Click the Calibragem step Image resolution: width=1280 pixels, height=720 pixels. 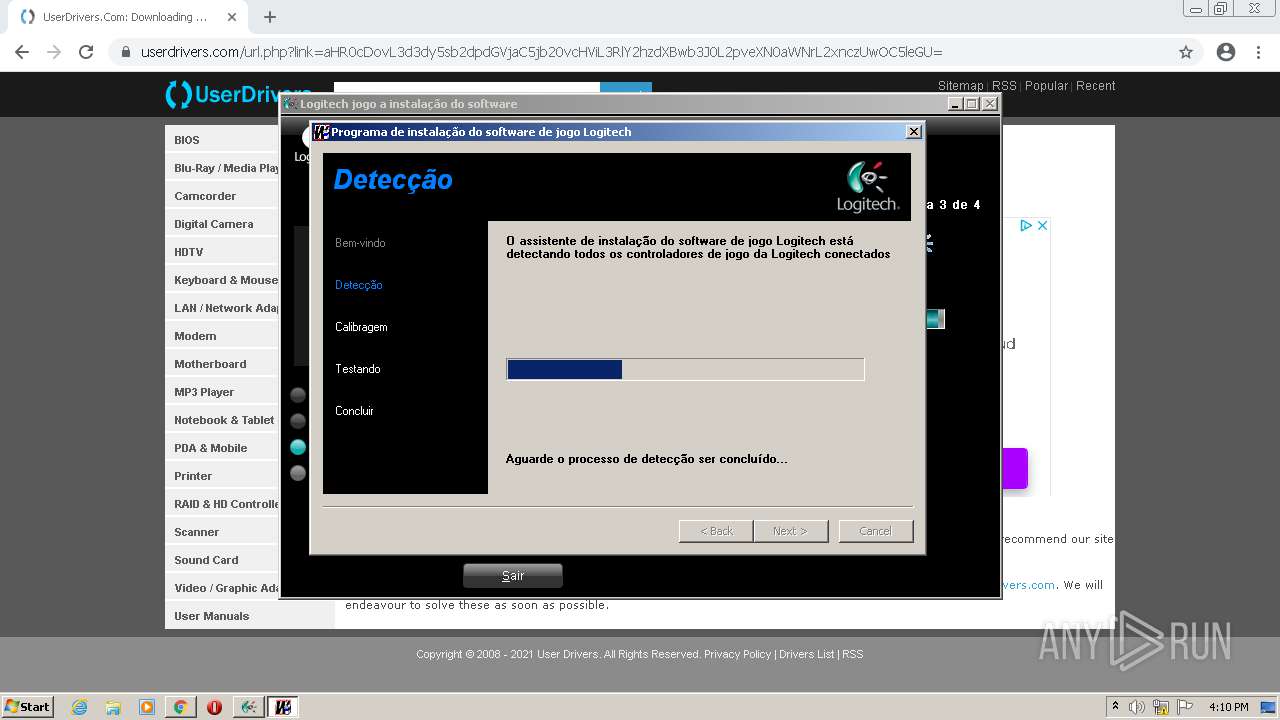coord(361,327)
